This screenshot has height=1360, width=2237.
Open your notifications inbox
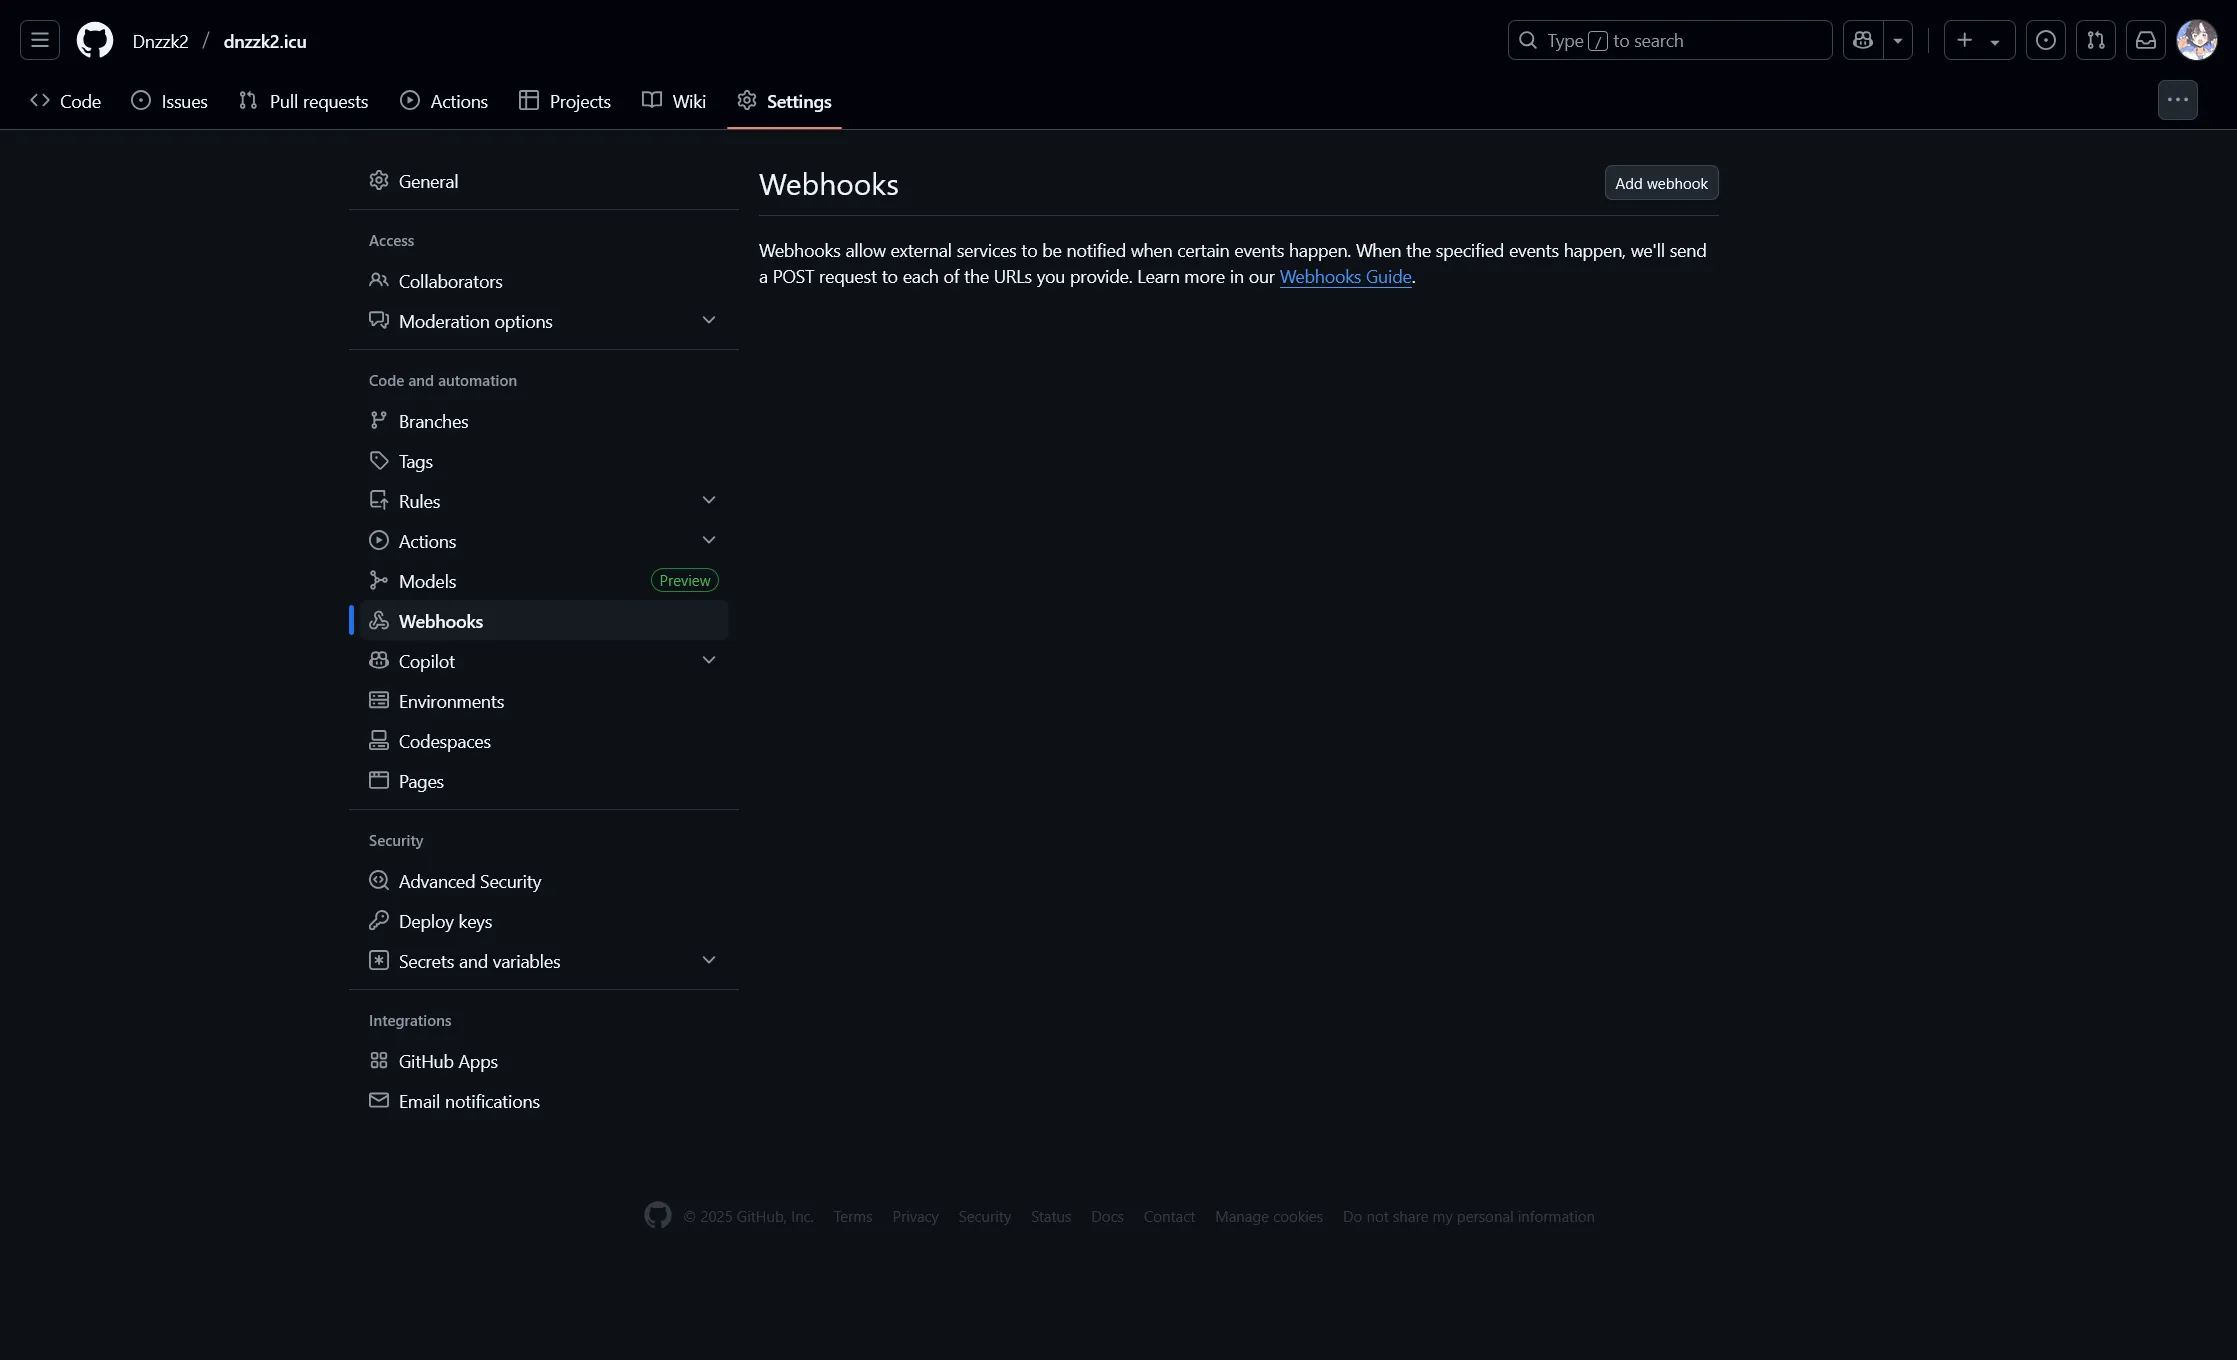tap(2146, 40)
